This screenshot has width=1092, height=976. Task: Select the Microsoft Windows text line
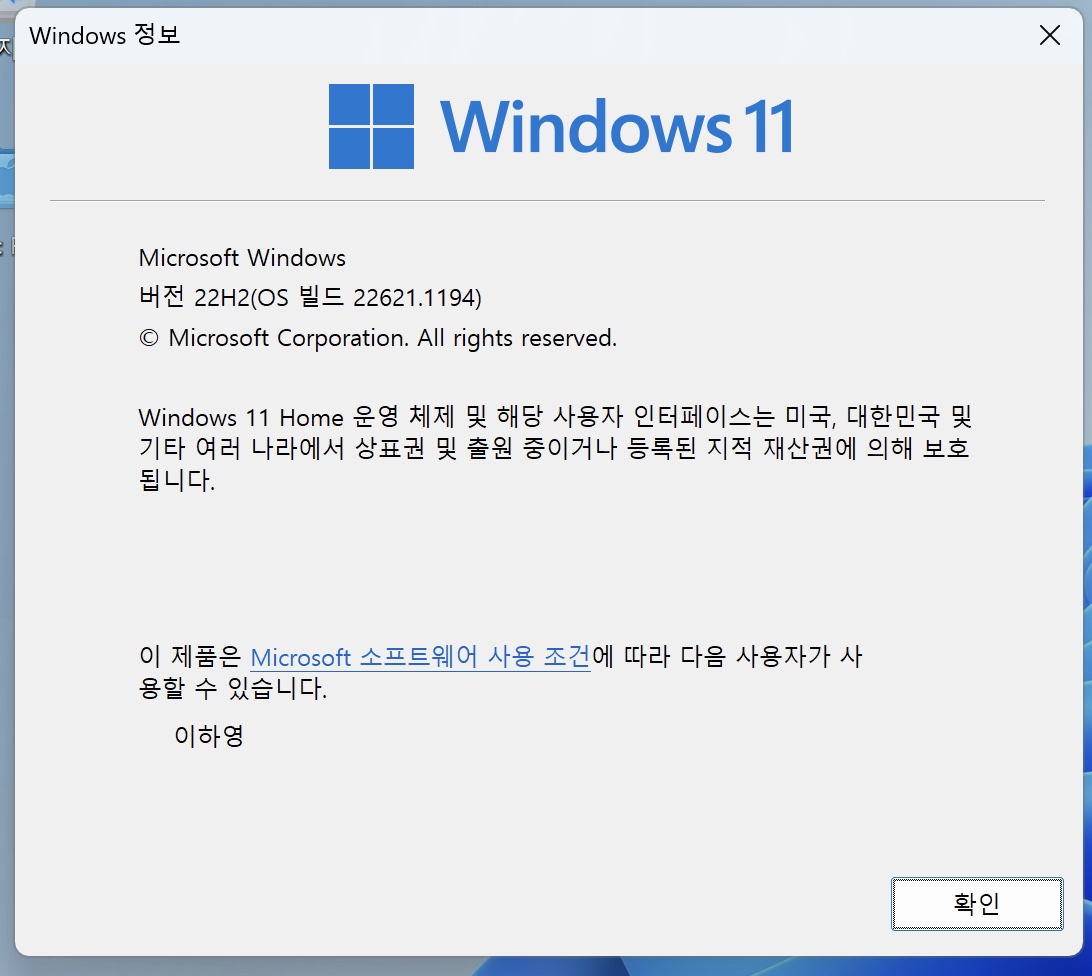point(242,258)
